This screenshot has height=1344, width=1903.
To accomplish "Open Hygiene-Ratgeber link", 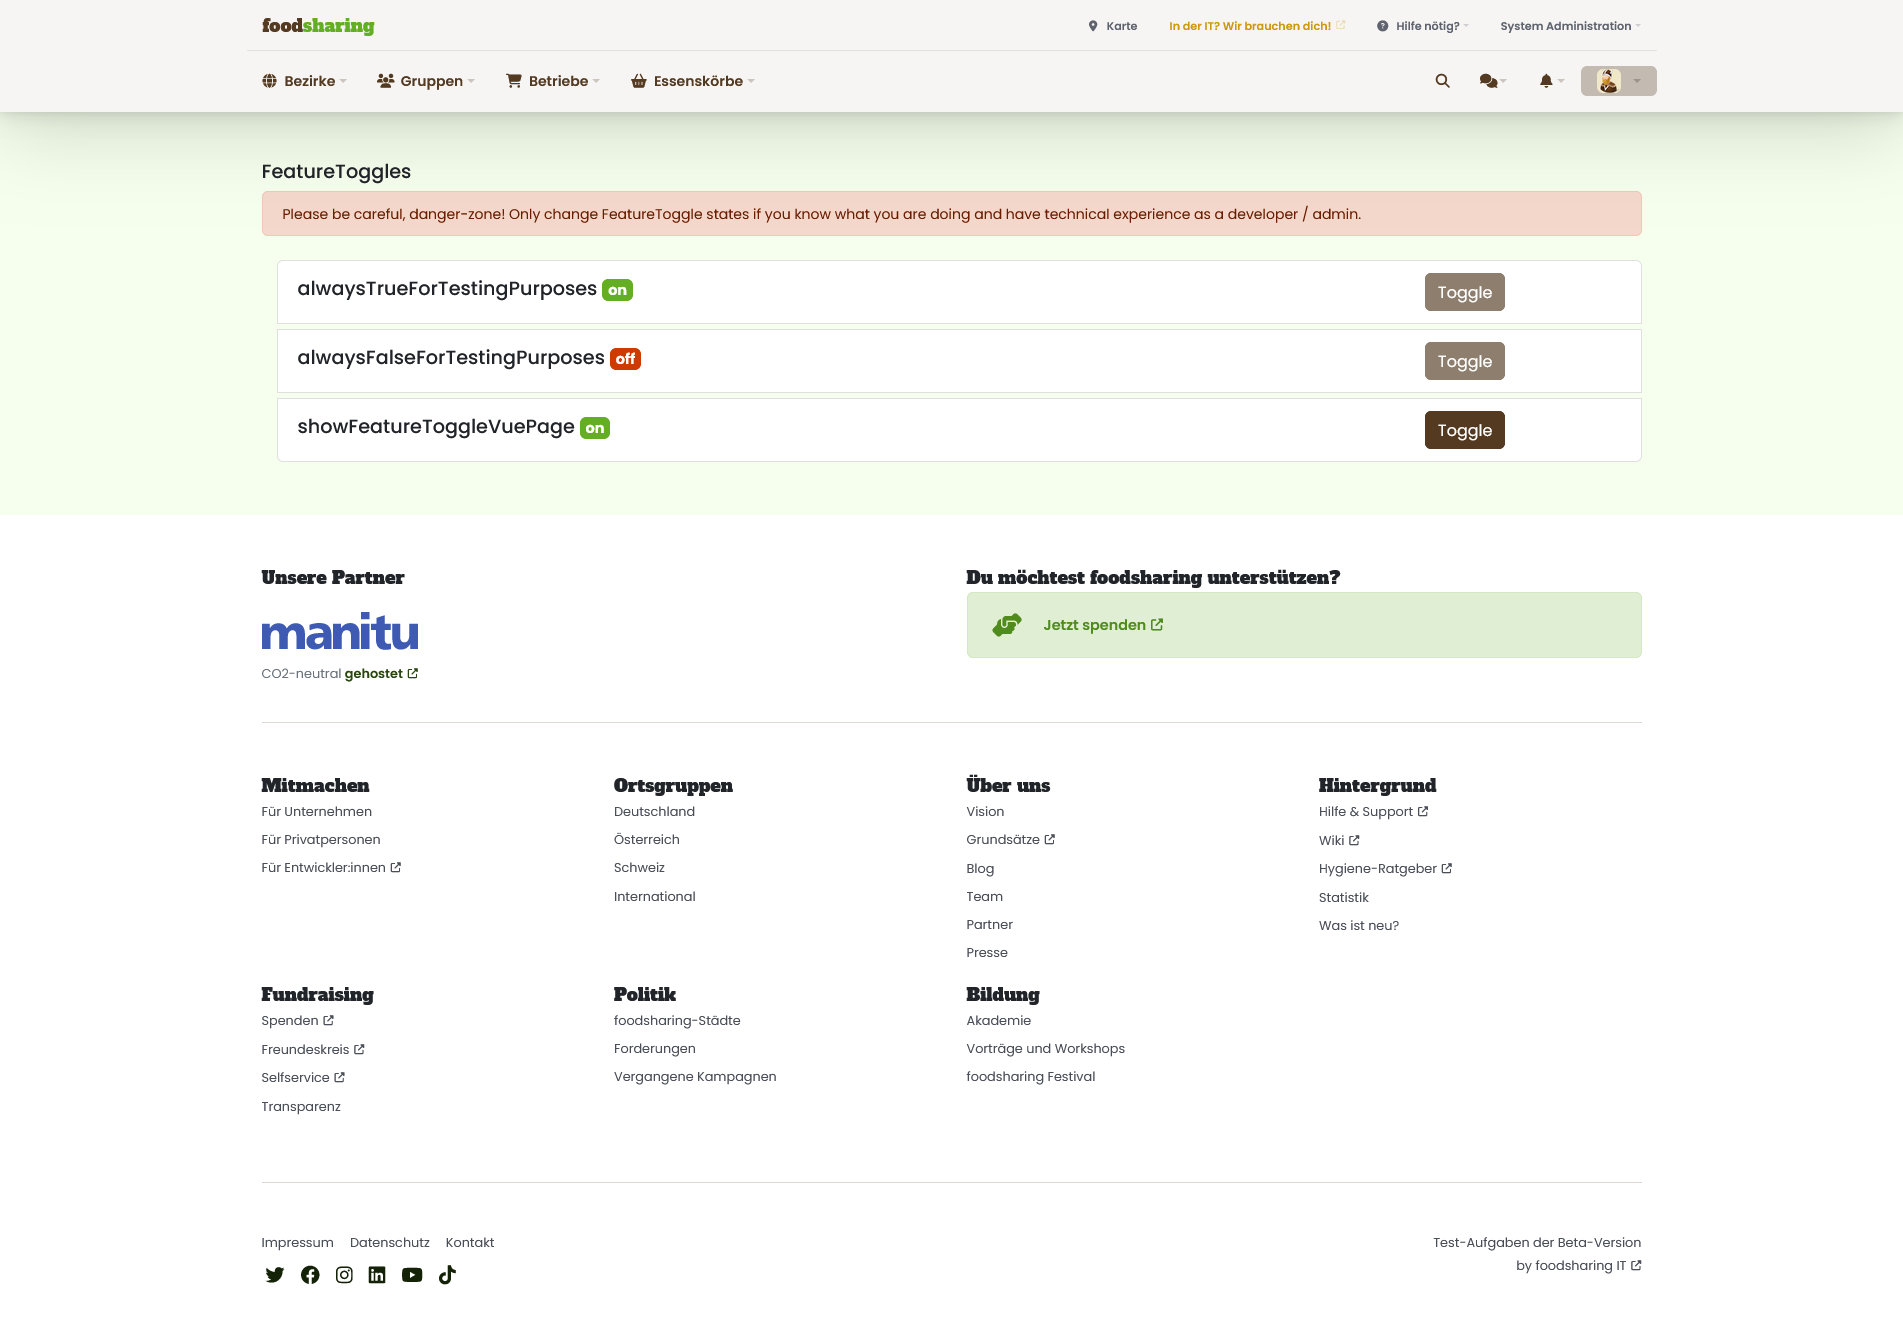I will 1386,869.
